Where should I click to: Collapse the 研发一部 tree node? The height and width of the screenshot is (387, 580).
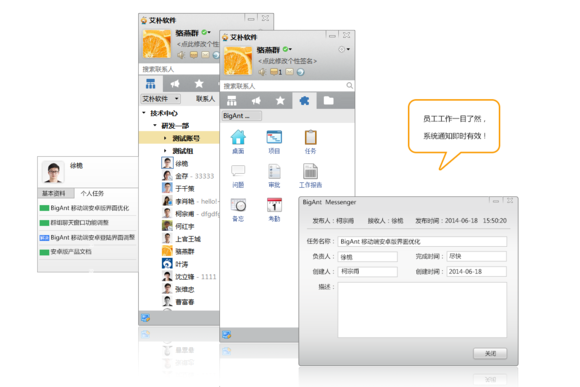click(x=155, y=125)
